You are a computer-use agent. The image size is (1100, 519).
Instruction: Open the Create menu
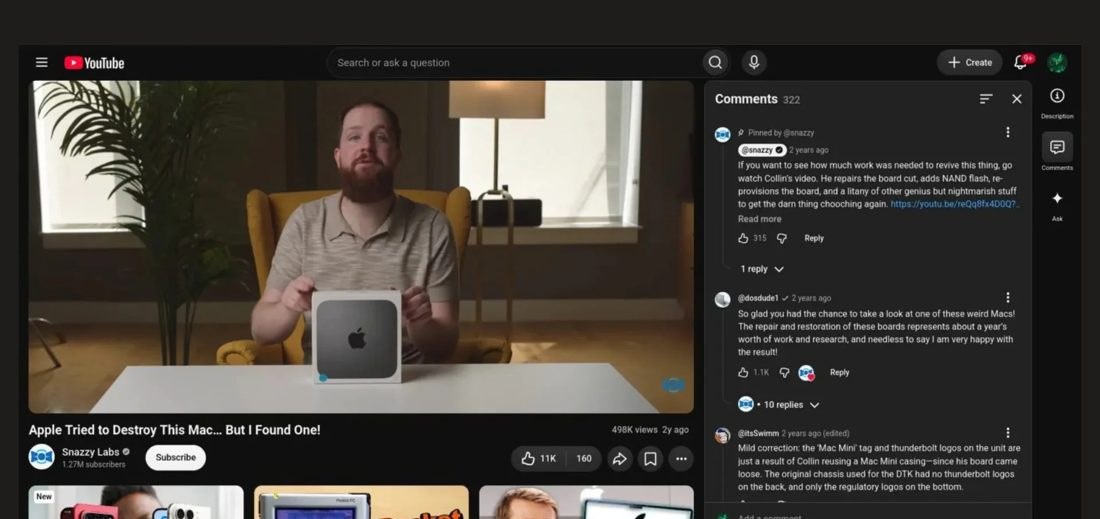970,62
